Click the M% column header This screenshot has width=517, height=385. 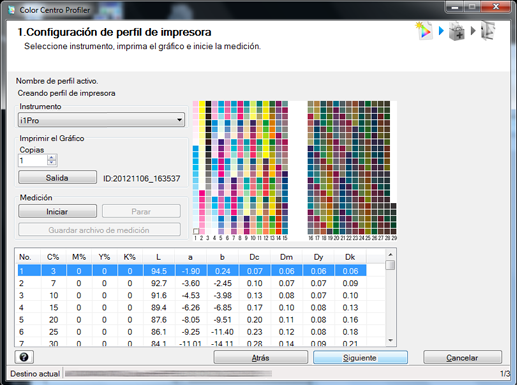point(79,257)
